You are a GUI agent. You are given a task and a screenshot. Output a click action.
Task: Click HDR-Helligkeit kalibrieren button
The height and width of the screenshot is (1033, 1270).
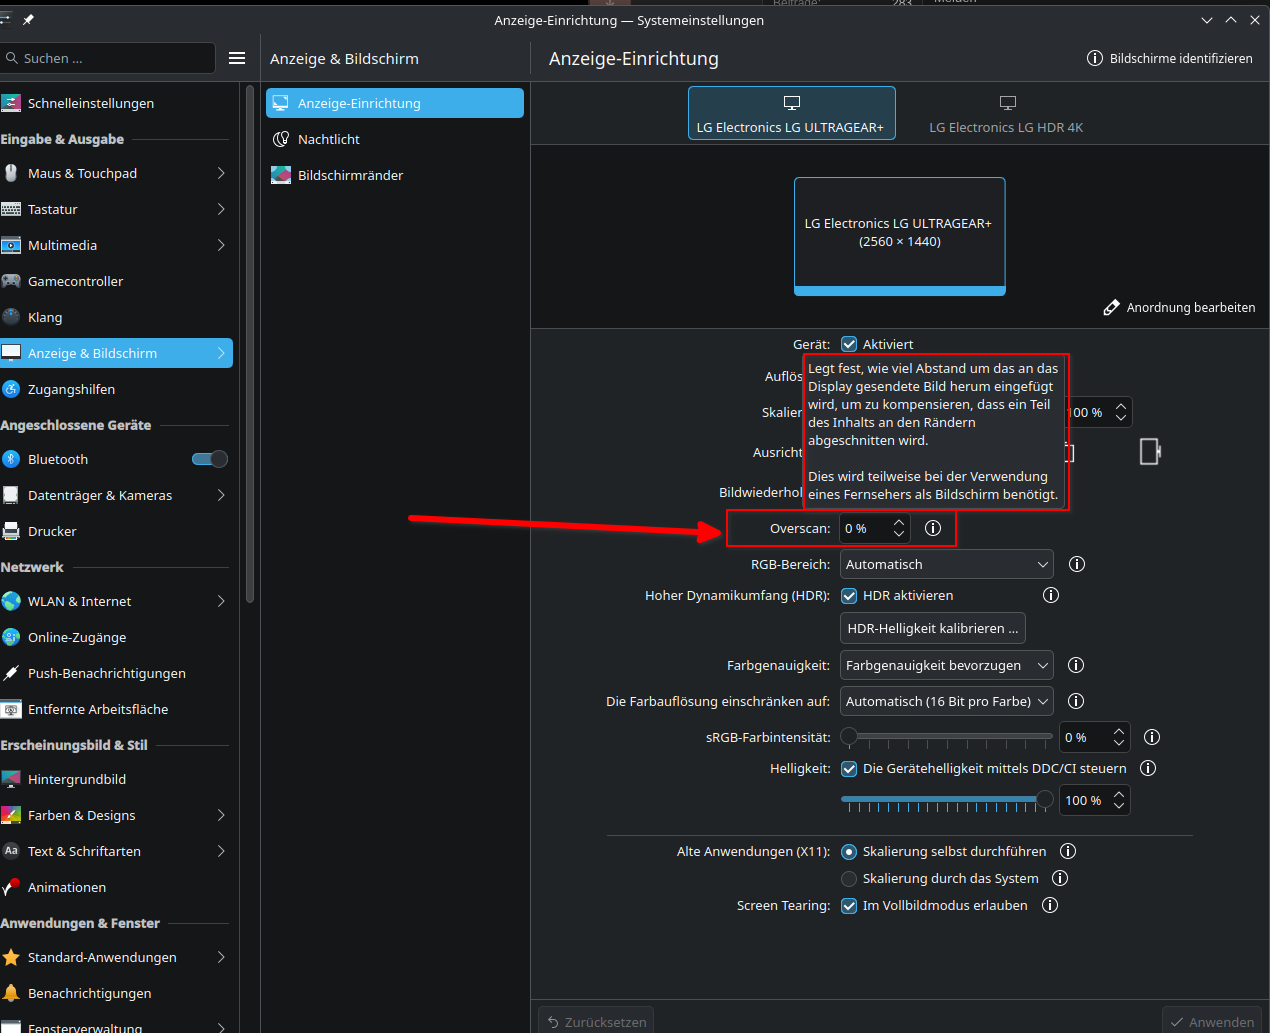pyautogui.click(x=933, y=628)
